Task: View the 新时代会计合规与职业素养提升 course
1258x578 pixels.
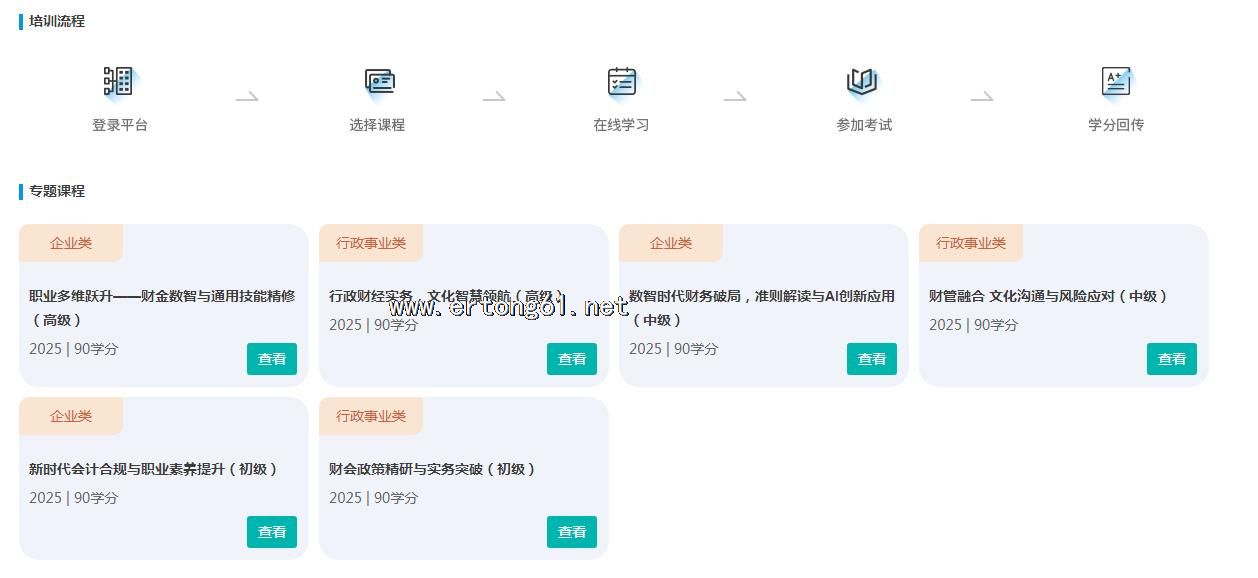Action: (272, 532)
